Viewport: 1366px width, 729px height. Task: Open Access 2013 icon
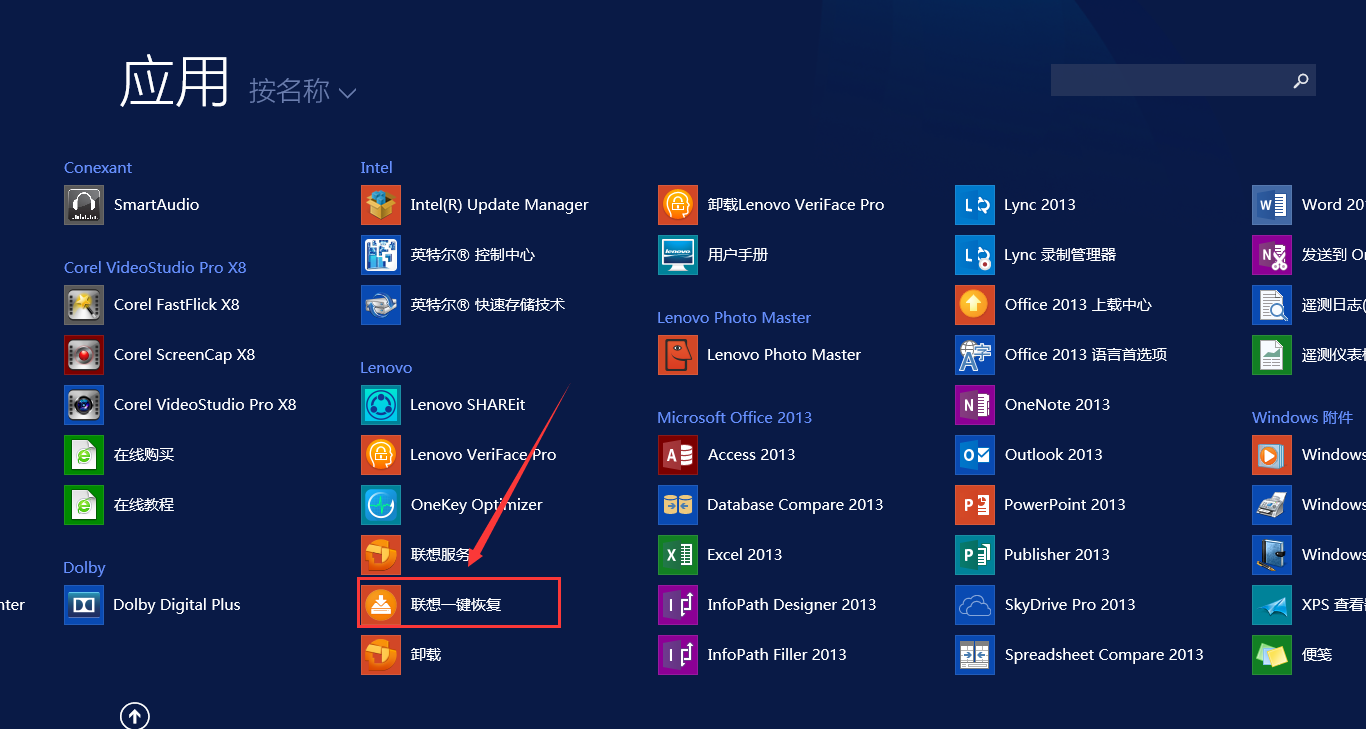(x=678, y=455)
